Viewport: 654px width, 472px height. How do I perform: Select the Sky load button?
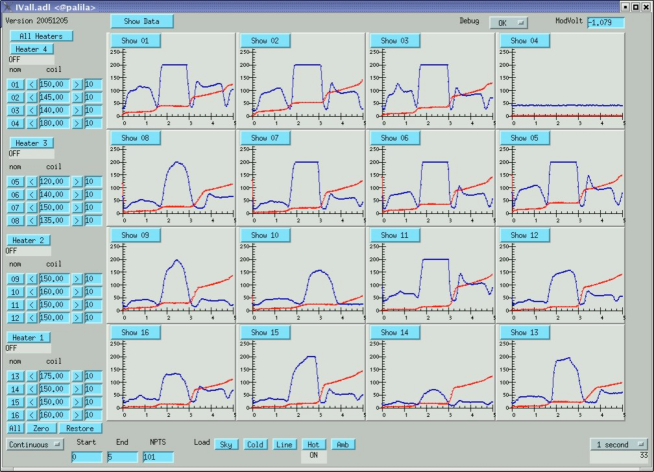coord(226,443)
